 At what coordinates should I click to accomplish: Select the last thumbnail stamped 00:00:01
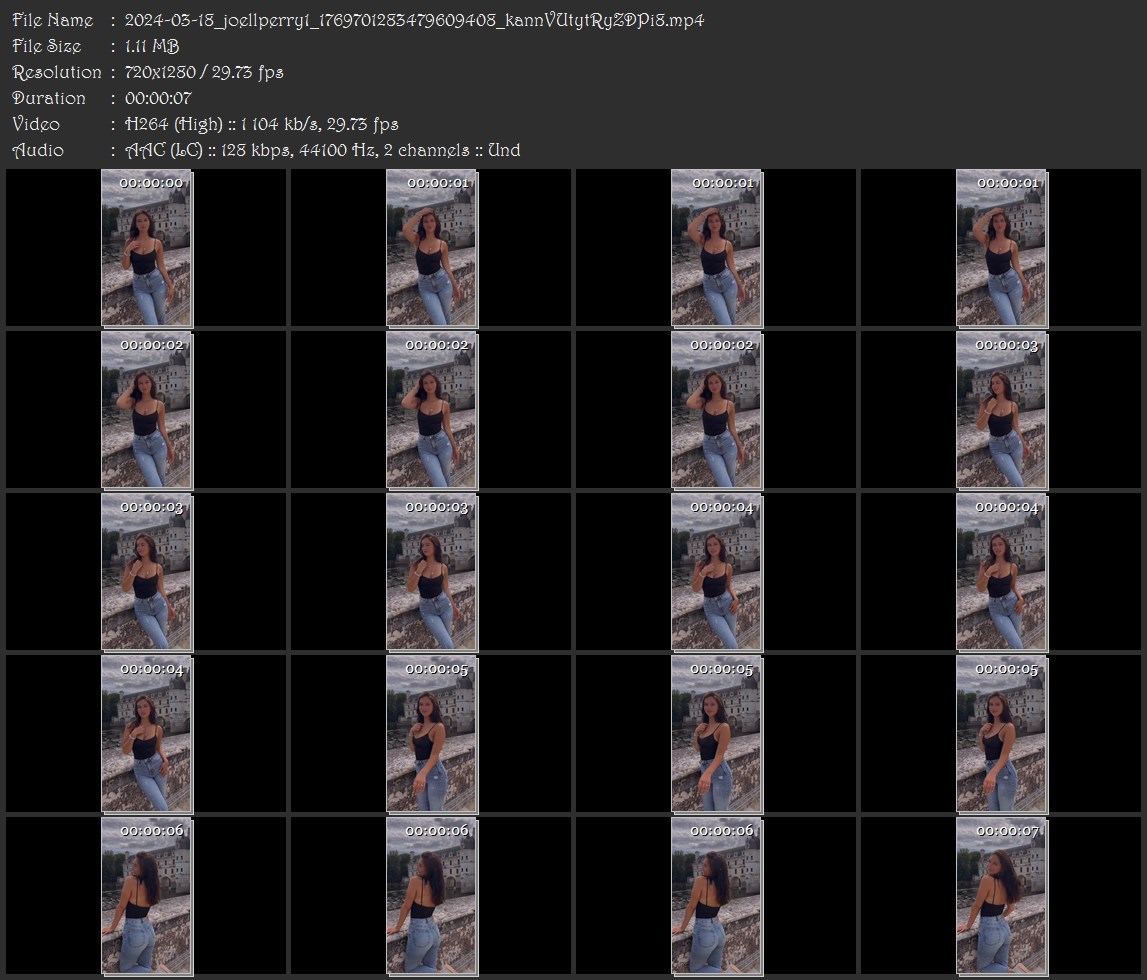coord(1001,248)
